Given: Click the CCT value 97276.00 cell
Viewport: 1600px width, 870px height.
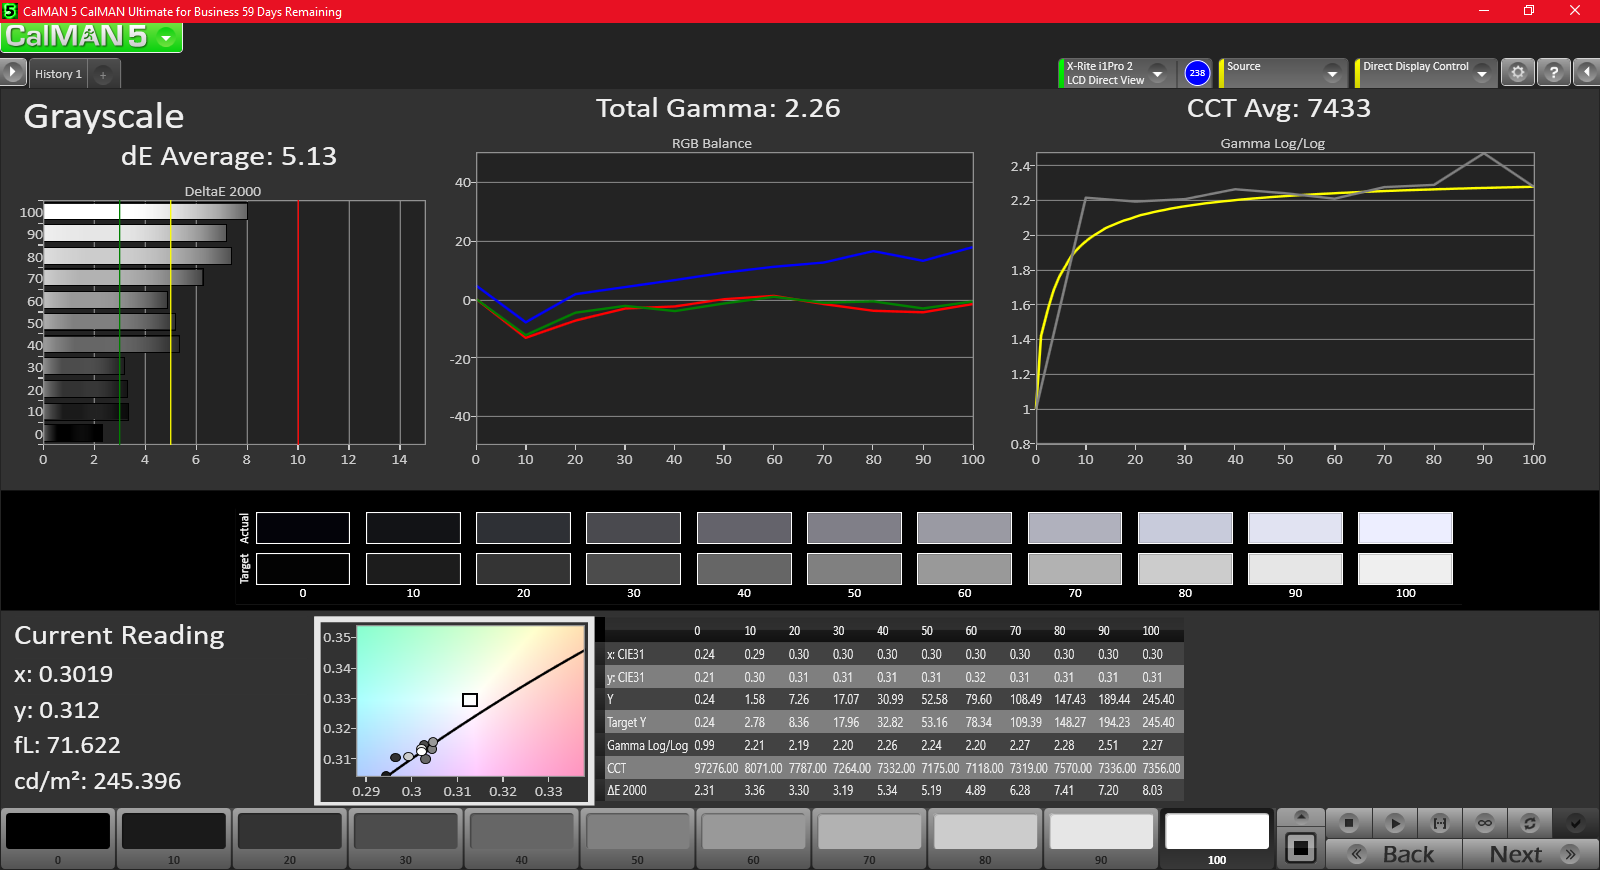Looking at the screenshot, I should (716, 768).
